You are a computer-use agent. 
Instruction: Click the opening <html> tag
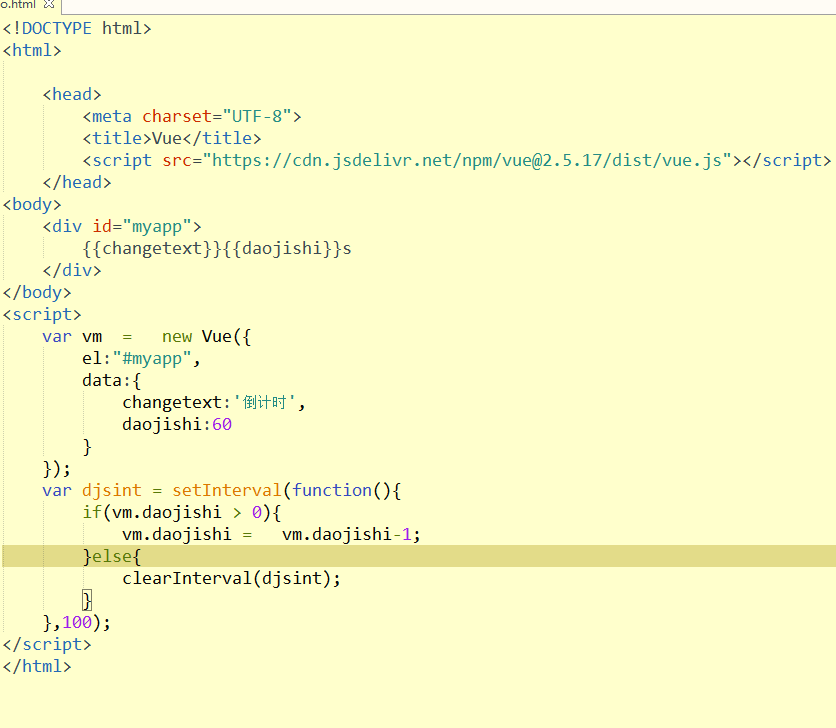(32, 51)
